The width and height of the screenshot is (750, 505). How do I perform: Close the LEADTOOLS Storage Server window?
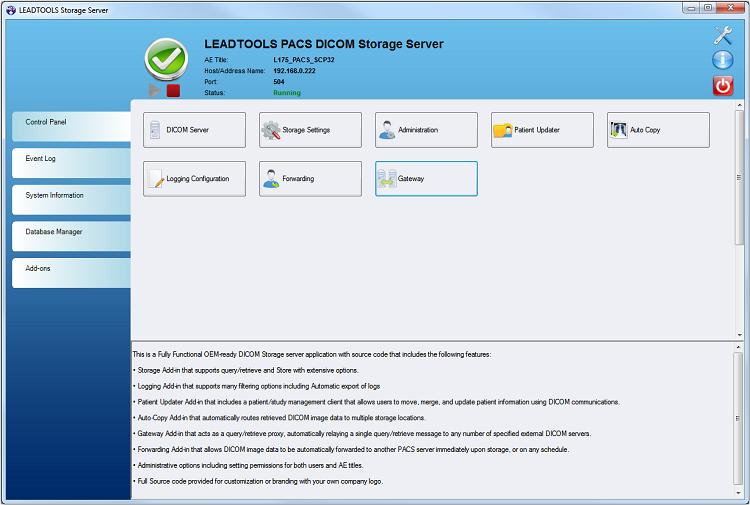[730, 8]
